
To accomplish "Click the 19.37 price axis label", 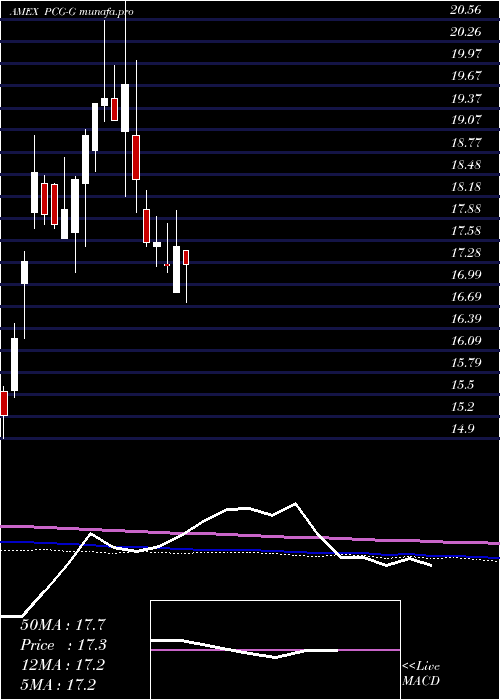I will click(466, 98).
